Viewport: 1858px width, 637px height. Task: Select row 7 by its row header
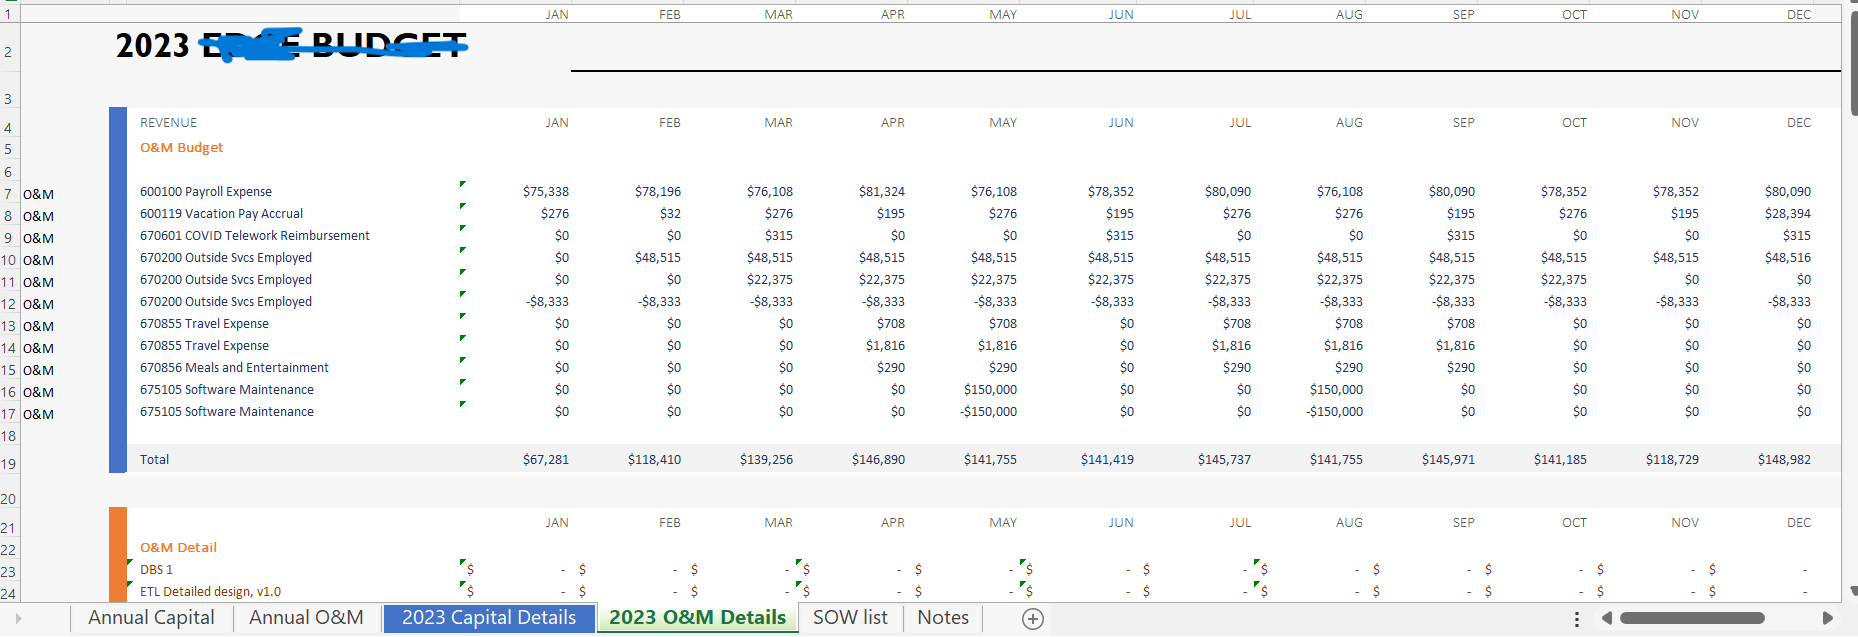[x=8, y=194]
